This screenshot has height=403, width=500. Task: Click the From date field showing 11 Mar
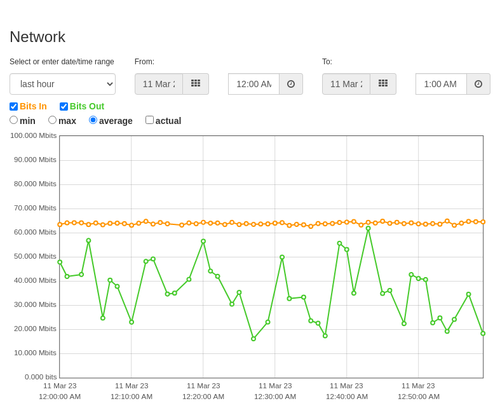pyautogui.click(x=159, y=84)
